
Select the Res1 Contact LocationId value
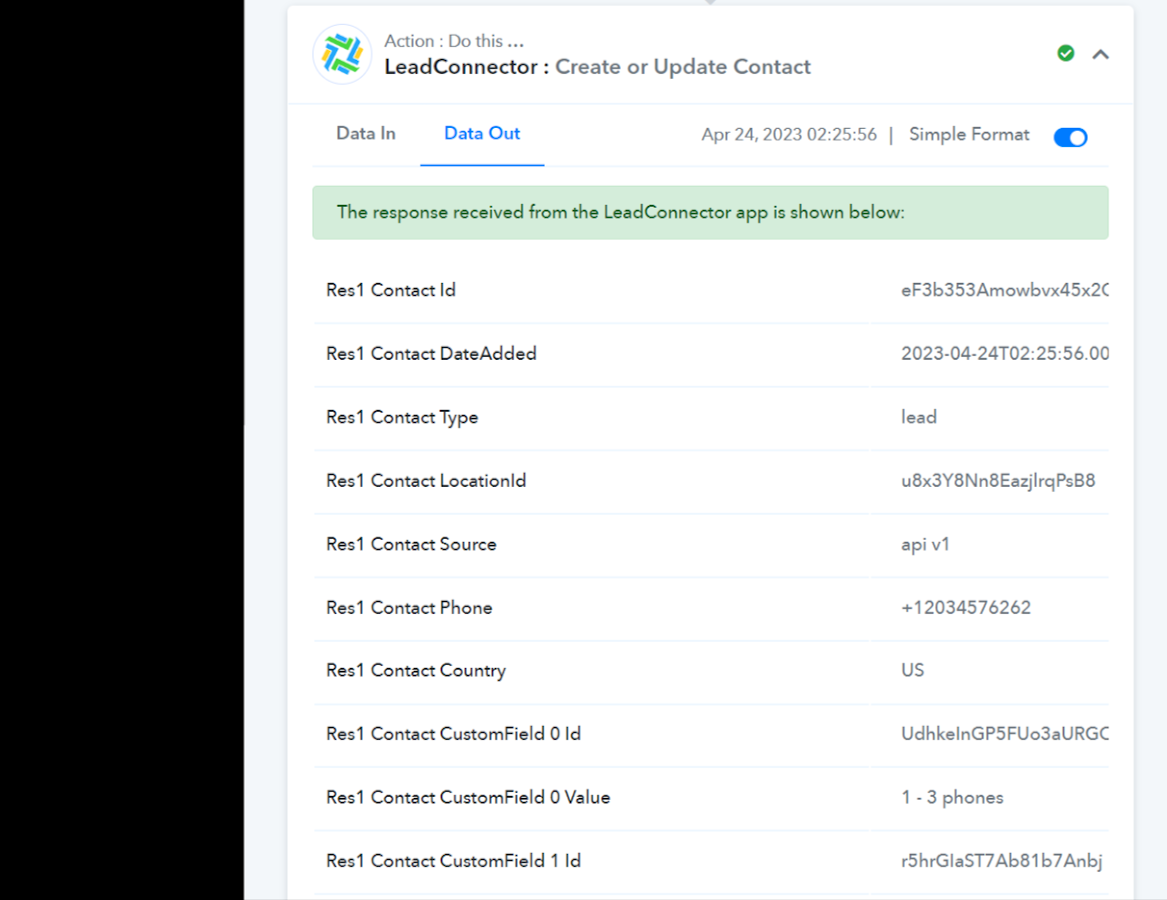click(x=998, y=481)
